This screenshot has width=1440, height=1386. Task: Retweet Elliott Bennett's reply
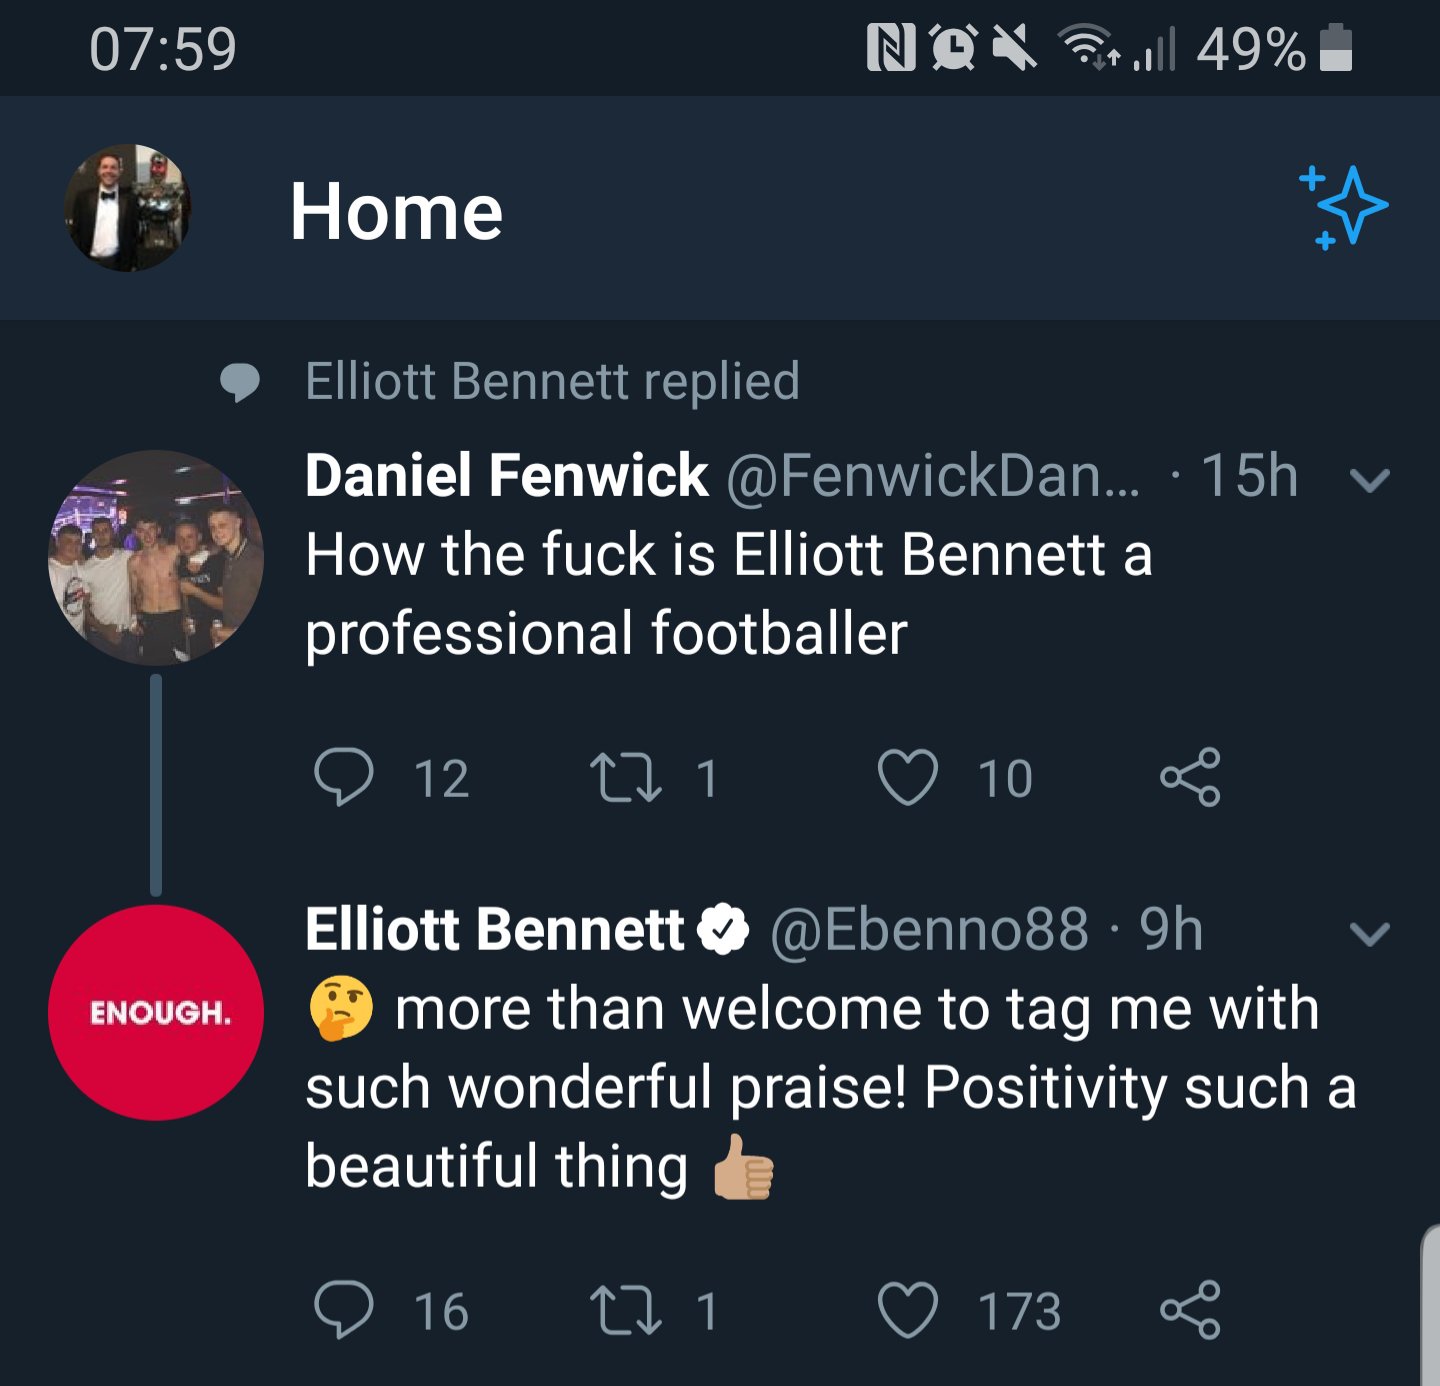click(626, 1310)
